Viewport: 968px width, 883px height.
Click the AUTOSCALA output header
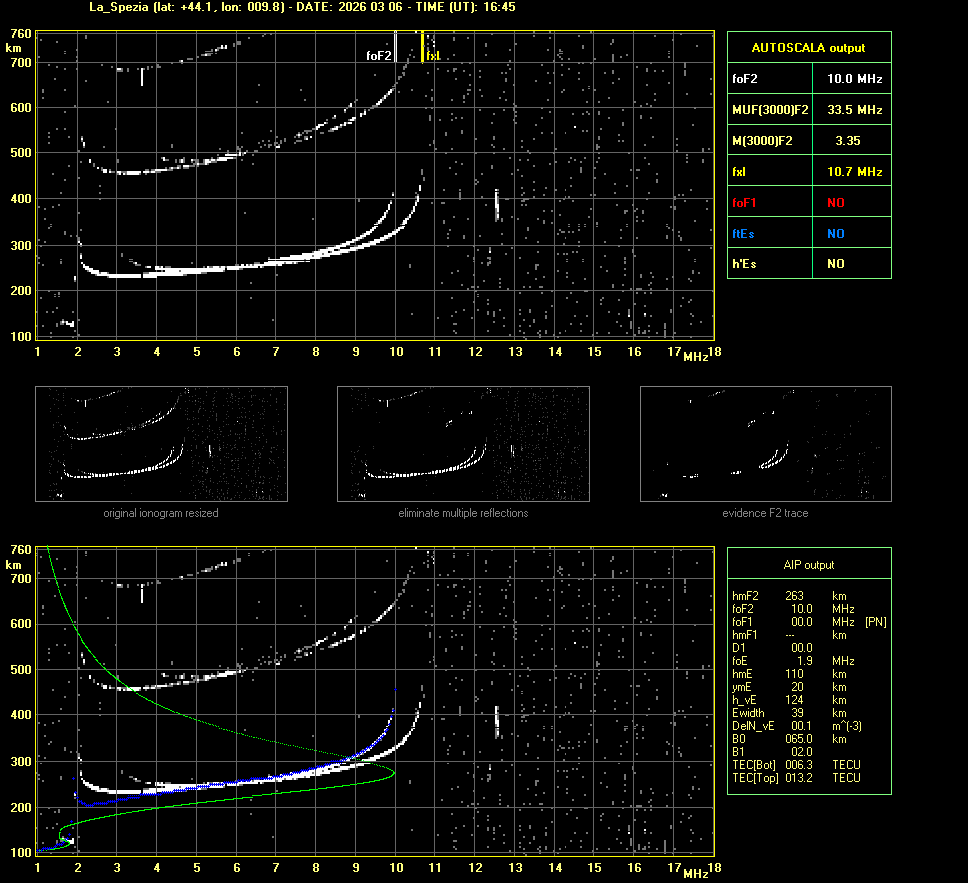click(808, 47)
